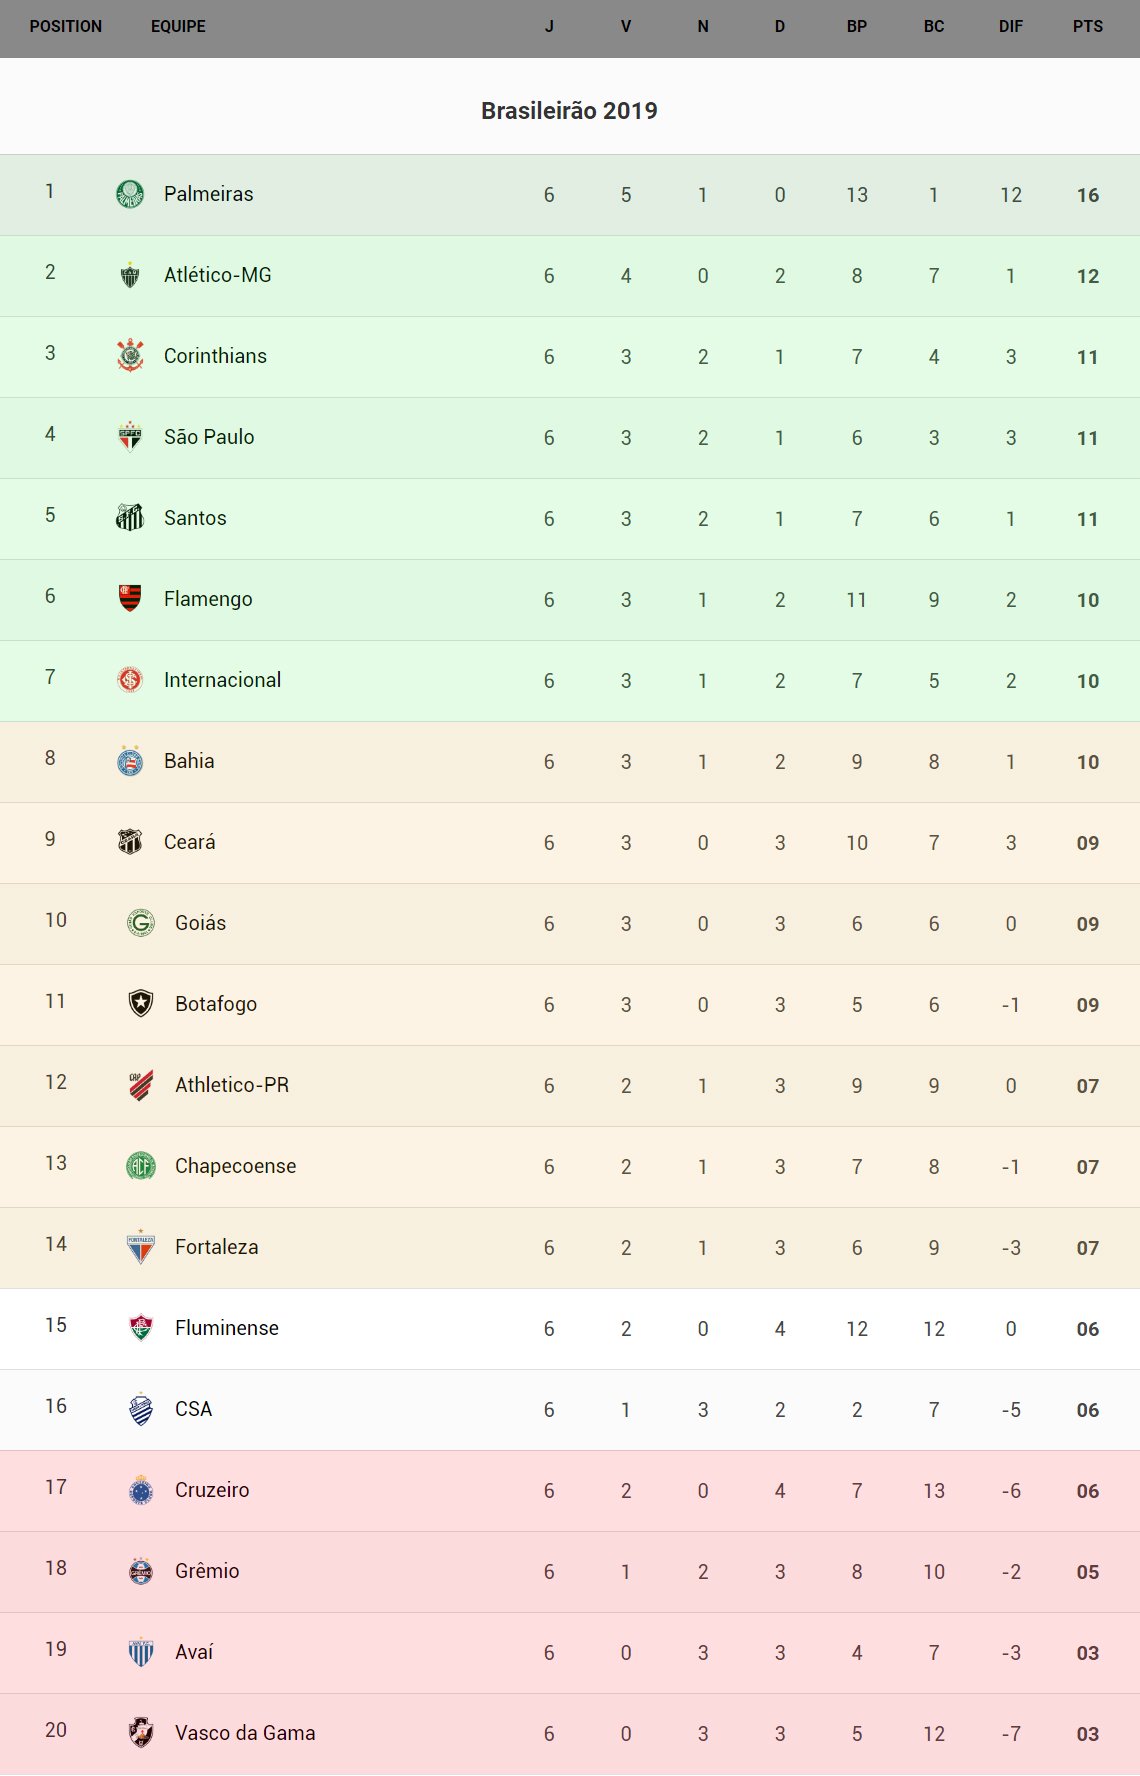Click the Botafogo star crest
This screenshot has width=1140, height=1776.
pos(141,1003)
